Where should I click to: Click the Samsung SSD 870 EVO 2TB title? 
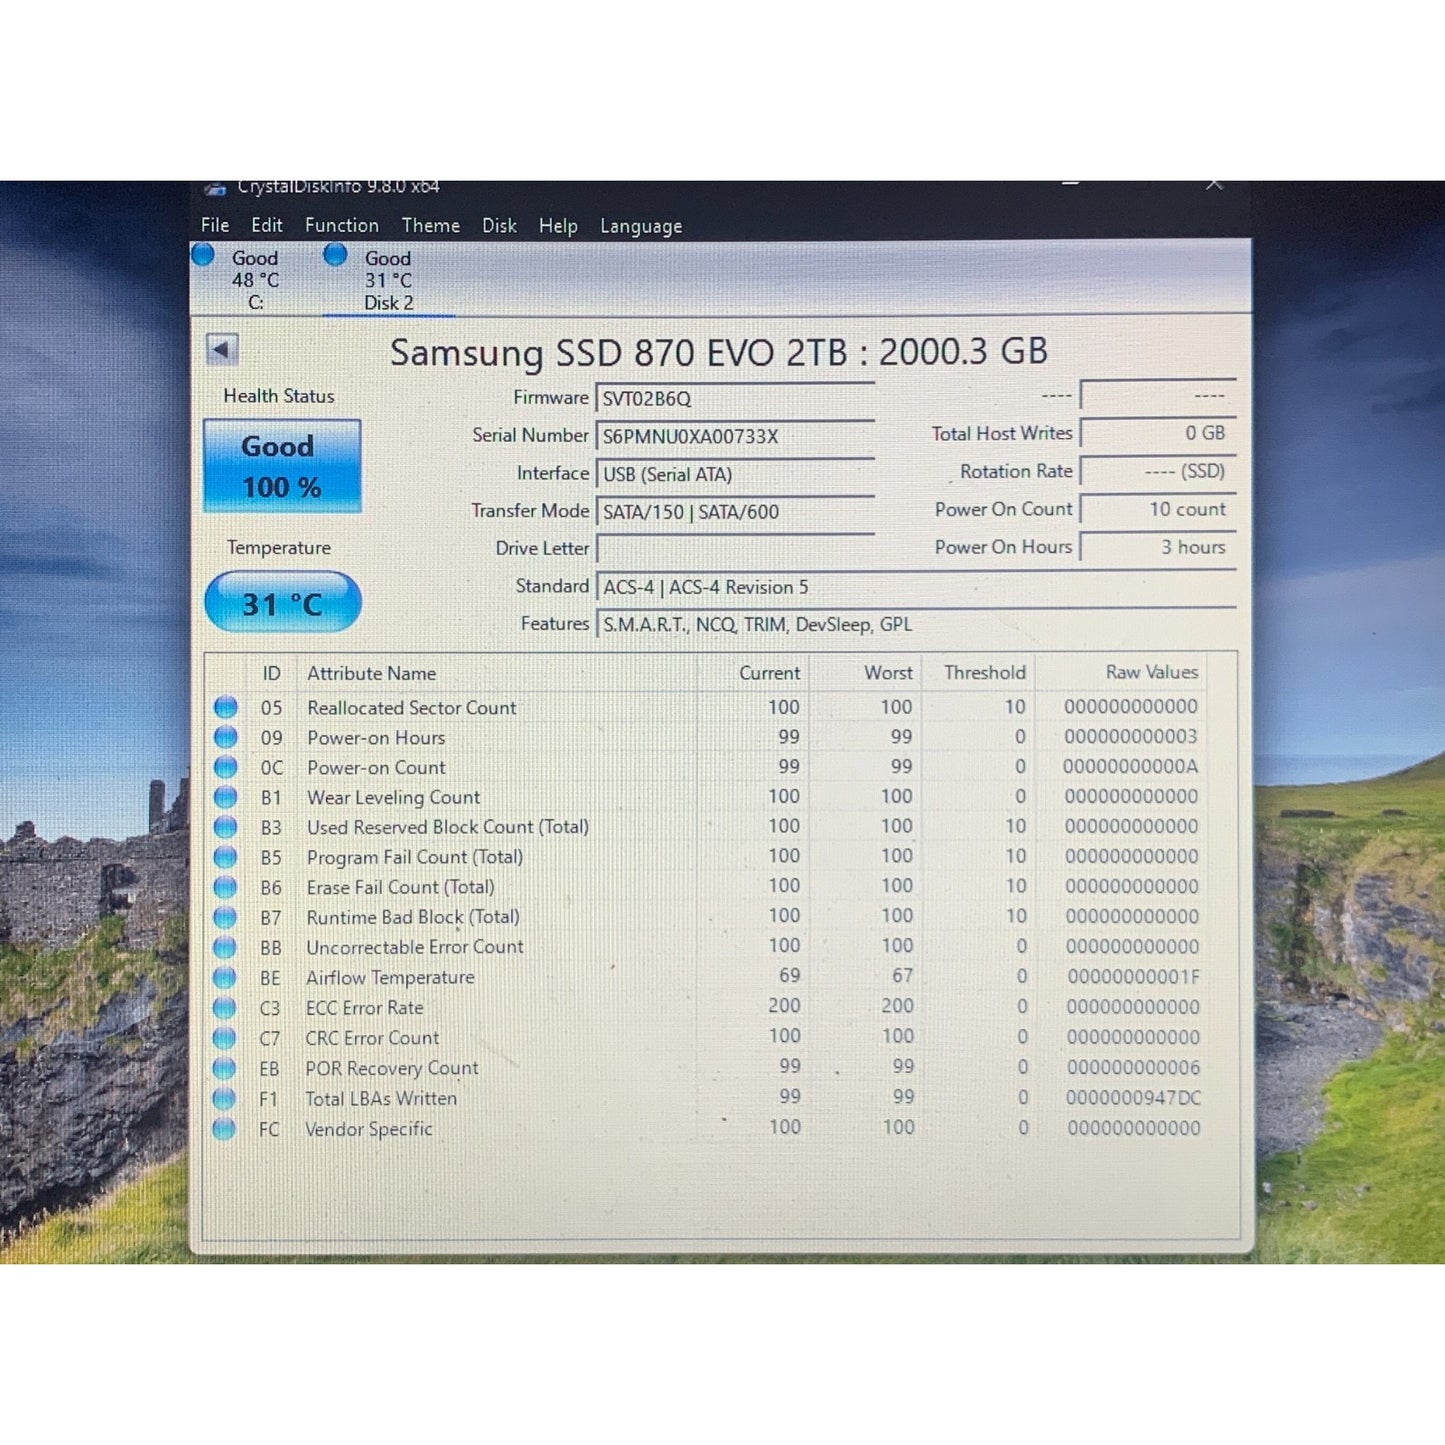718,351
